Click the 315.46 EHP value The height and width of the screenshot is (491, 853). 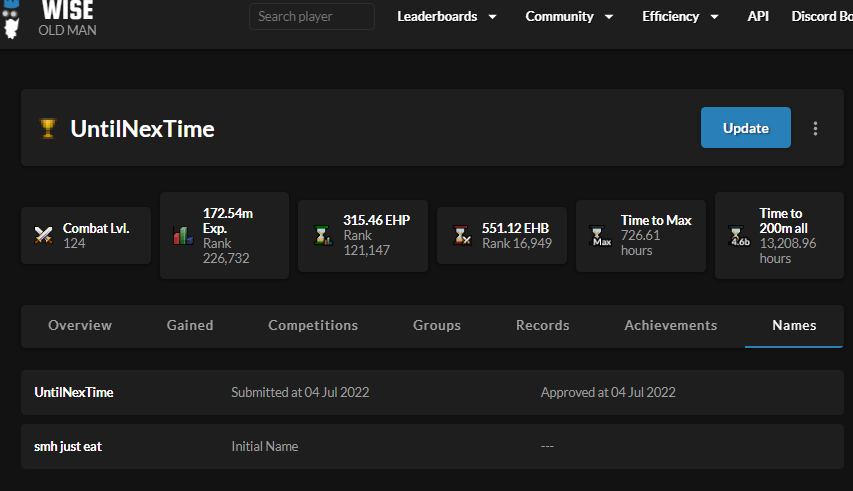point(376,220)
